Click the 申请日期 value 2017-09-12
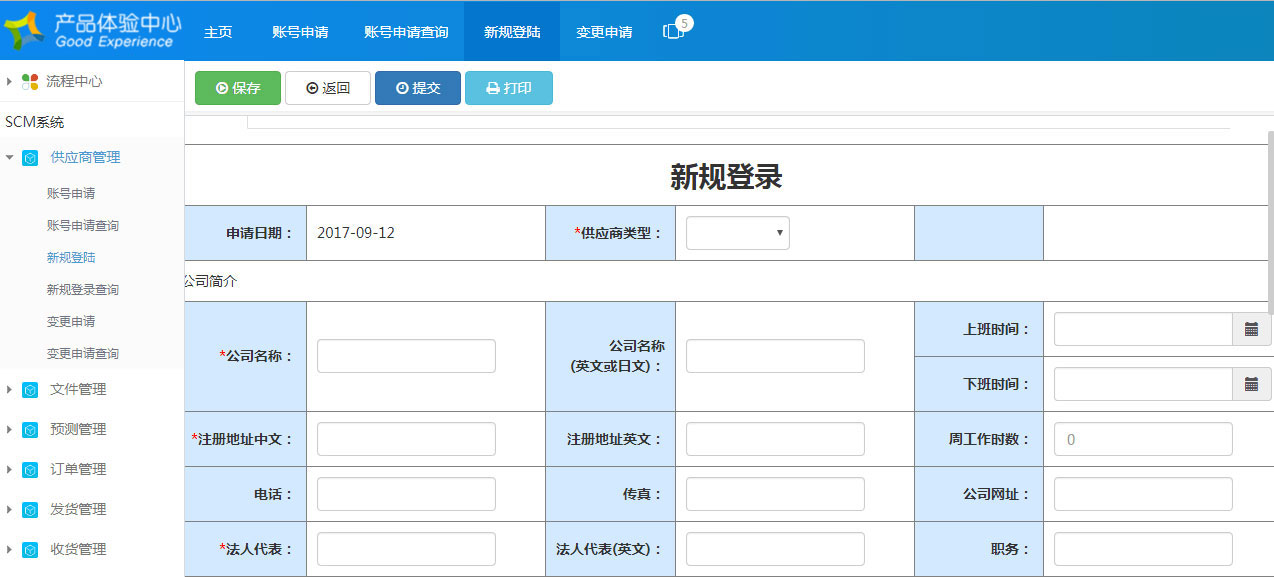Image resolution: width=1274 pixels, height=577 pixels. click(356, 233)
